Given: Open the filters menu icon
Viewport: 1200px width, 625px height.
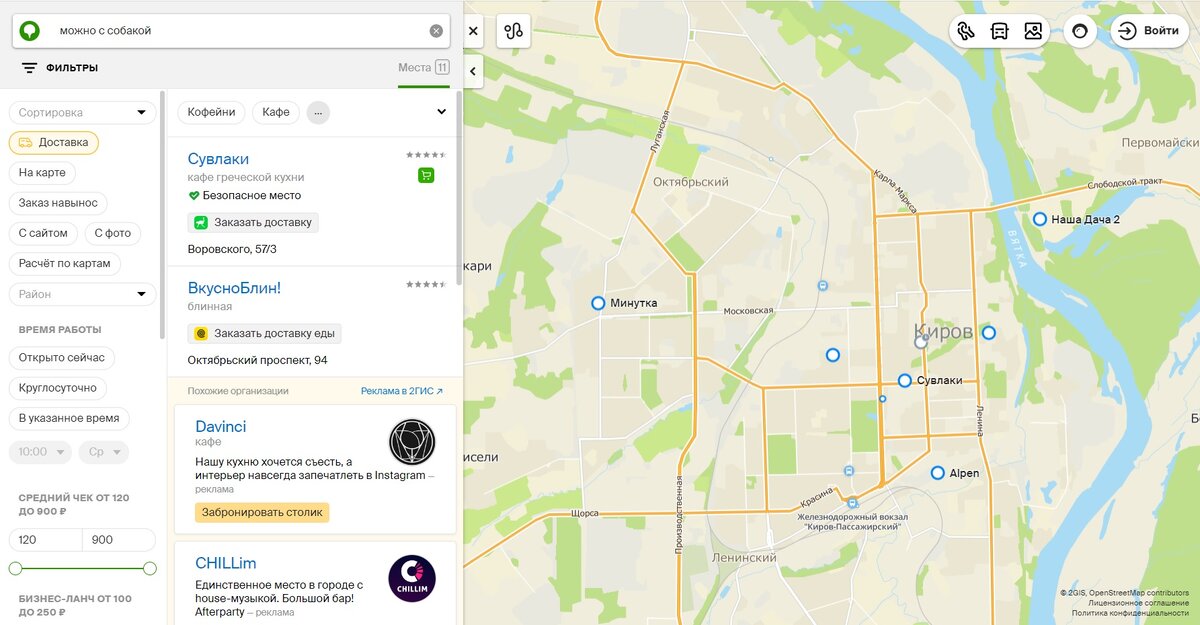Looking at the screenshot, I should [x=29, y=68].
